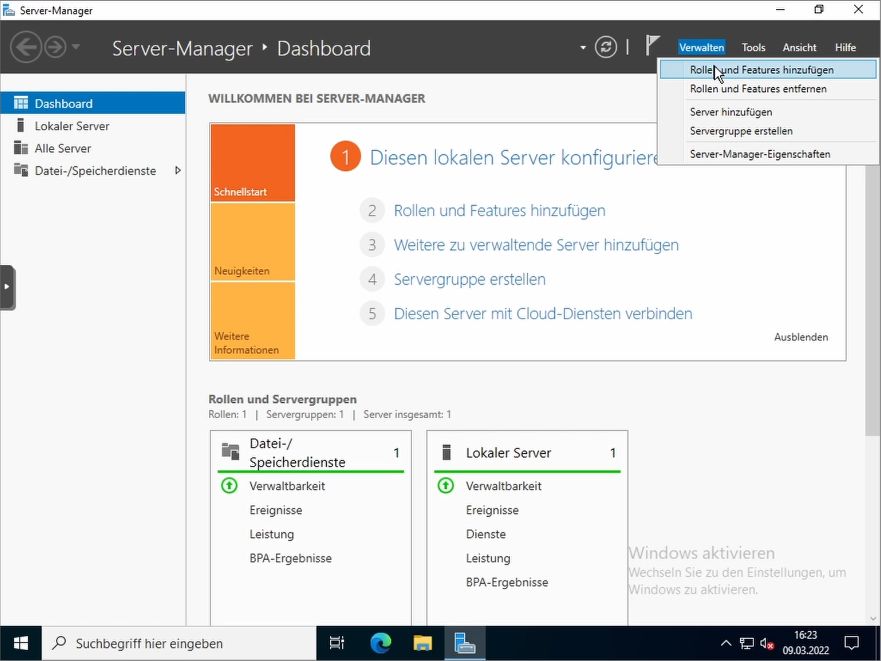
Task: Select Datei-/Speicherdienste in sidebar
Action: pyautogui.click(x=93, y=171)
